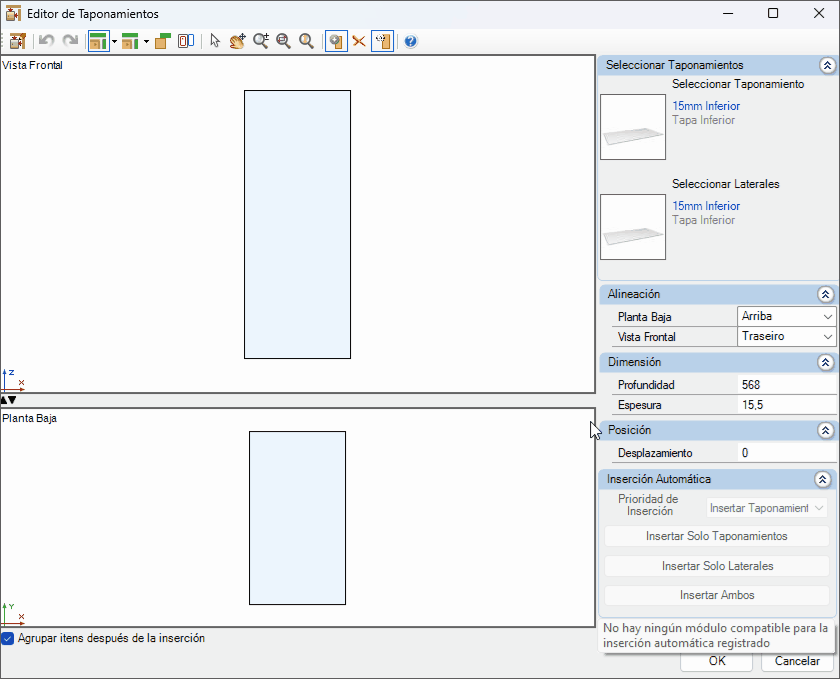
Task: Click the Profundidad value field
Action: [786, 385]
